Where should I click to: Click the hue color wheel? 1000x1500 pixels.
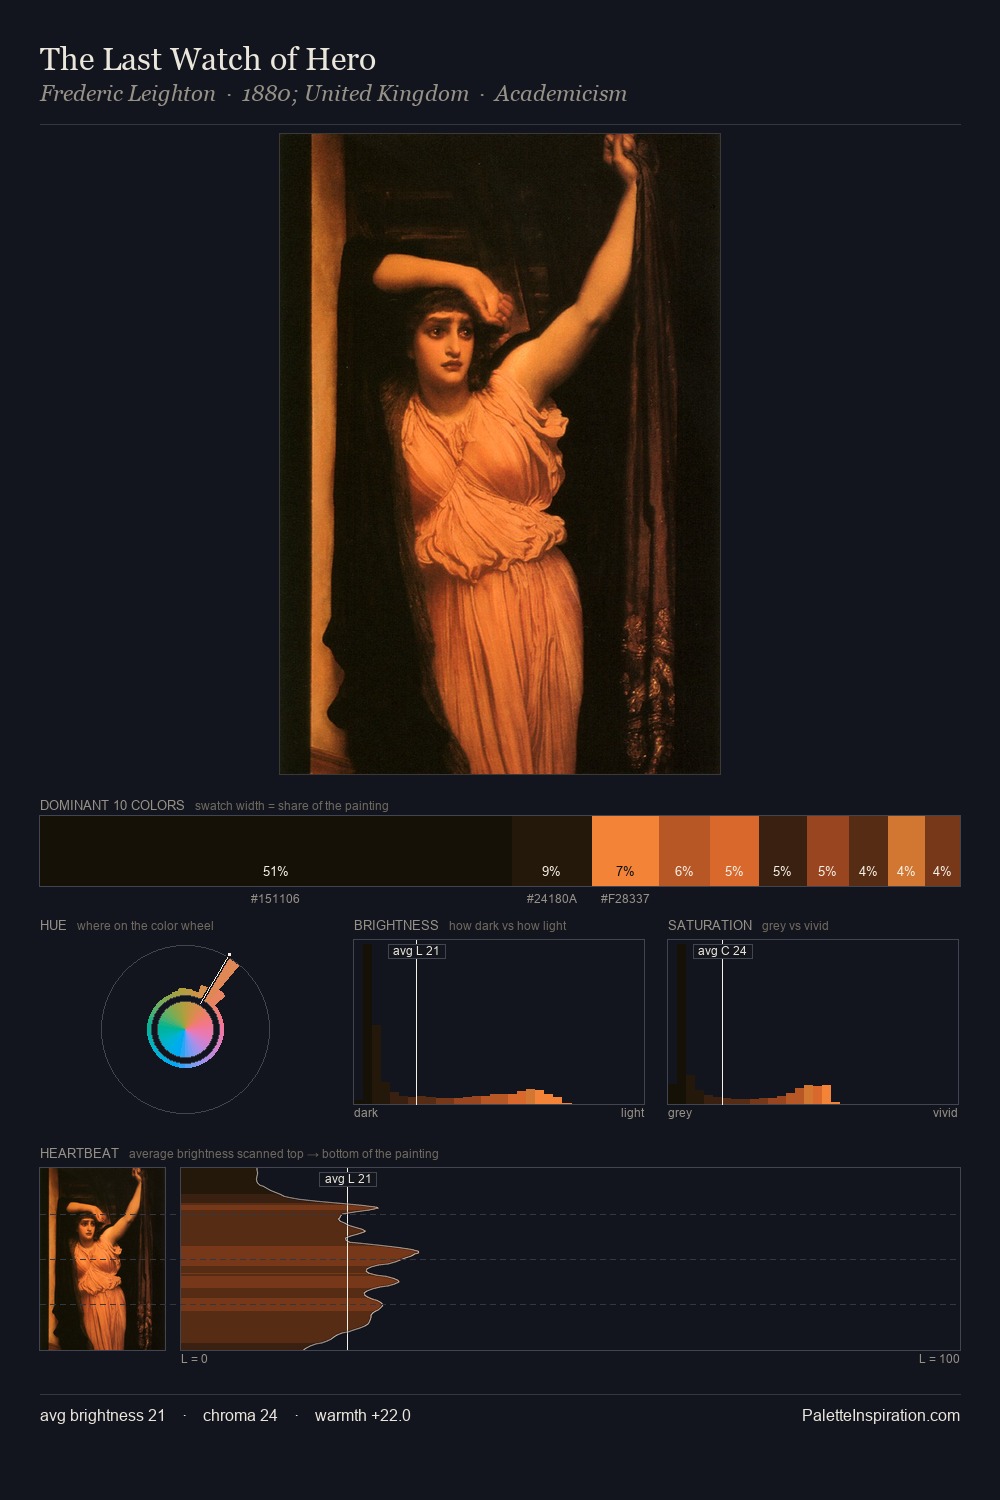[x=185, y=1029]
